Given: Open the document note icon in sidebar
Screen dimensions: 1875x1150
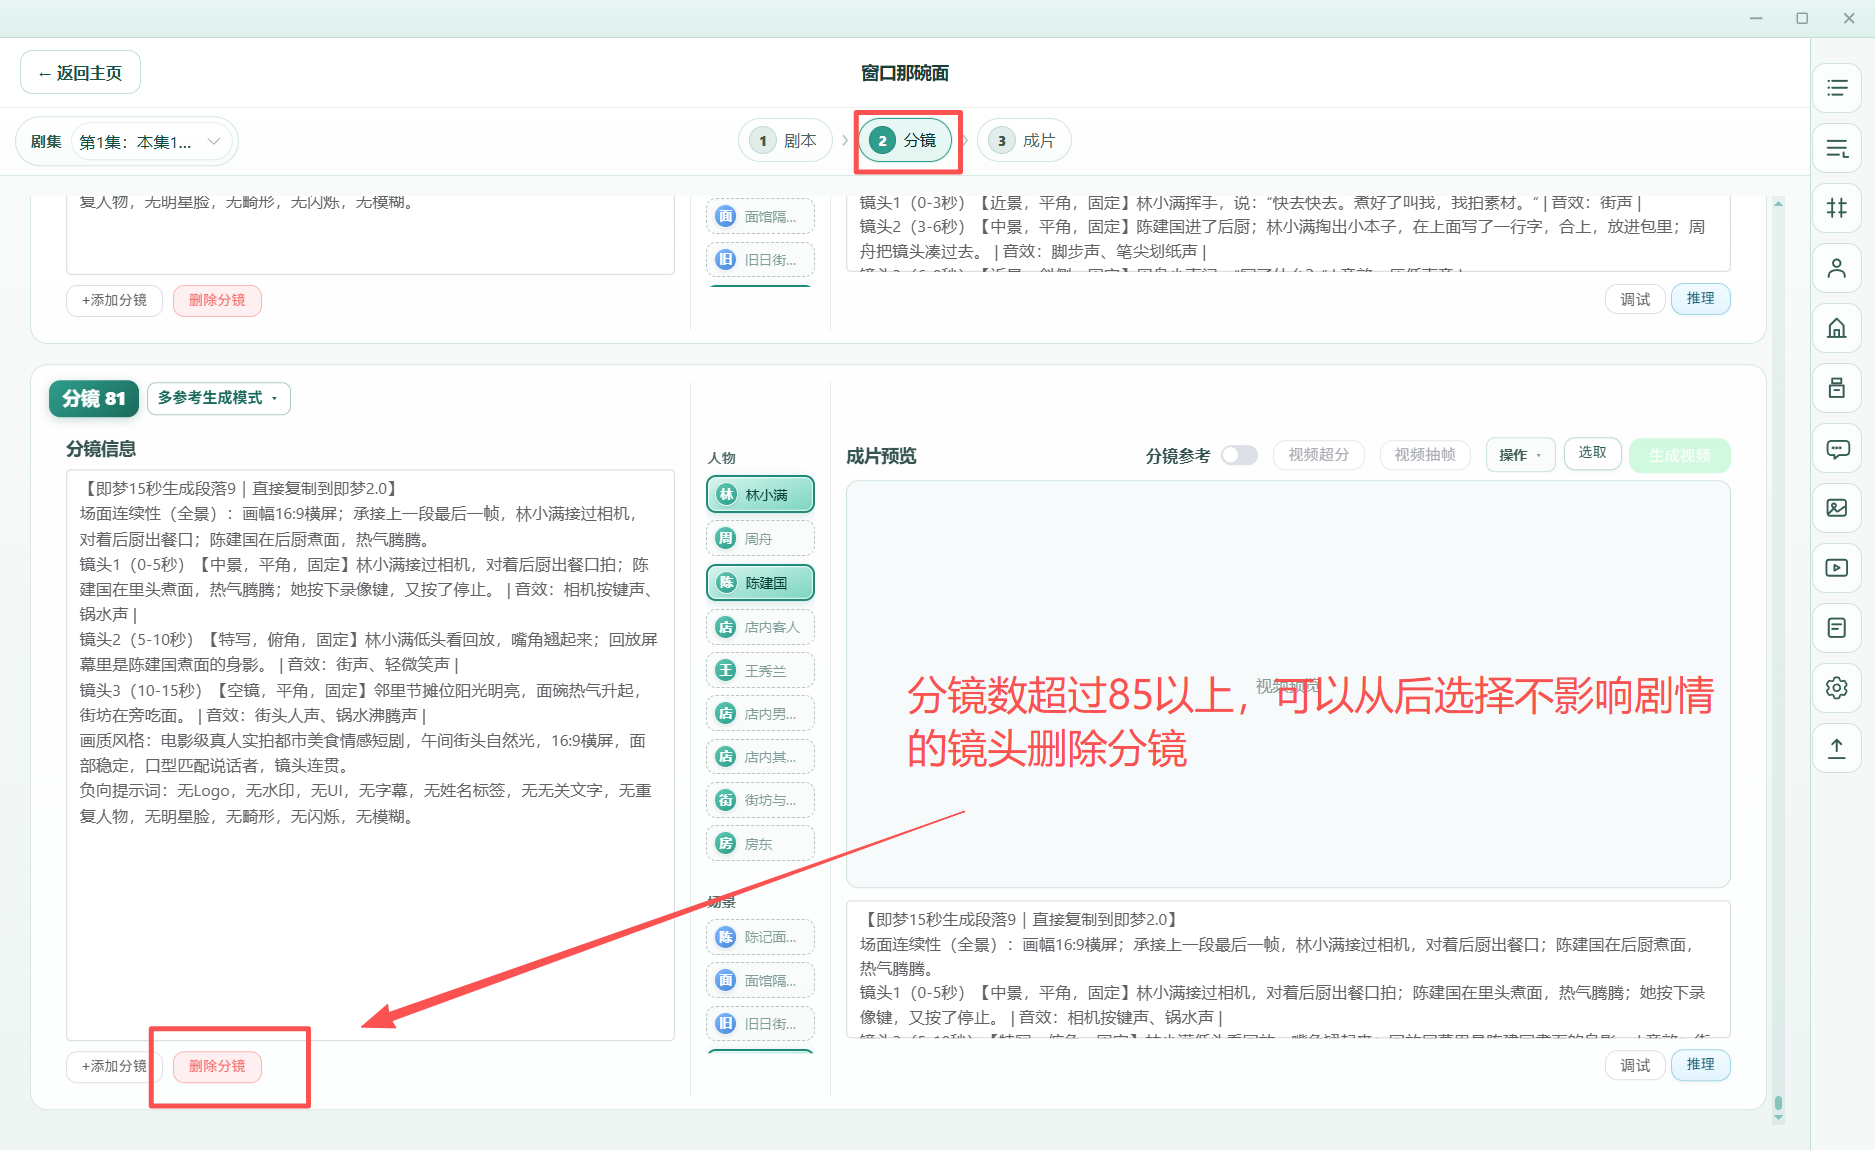Looking at the screenshot, I should 1837,628.
